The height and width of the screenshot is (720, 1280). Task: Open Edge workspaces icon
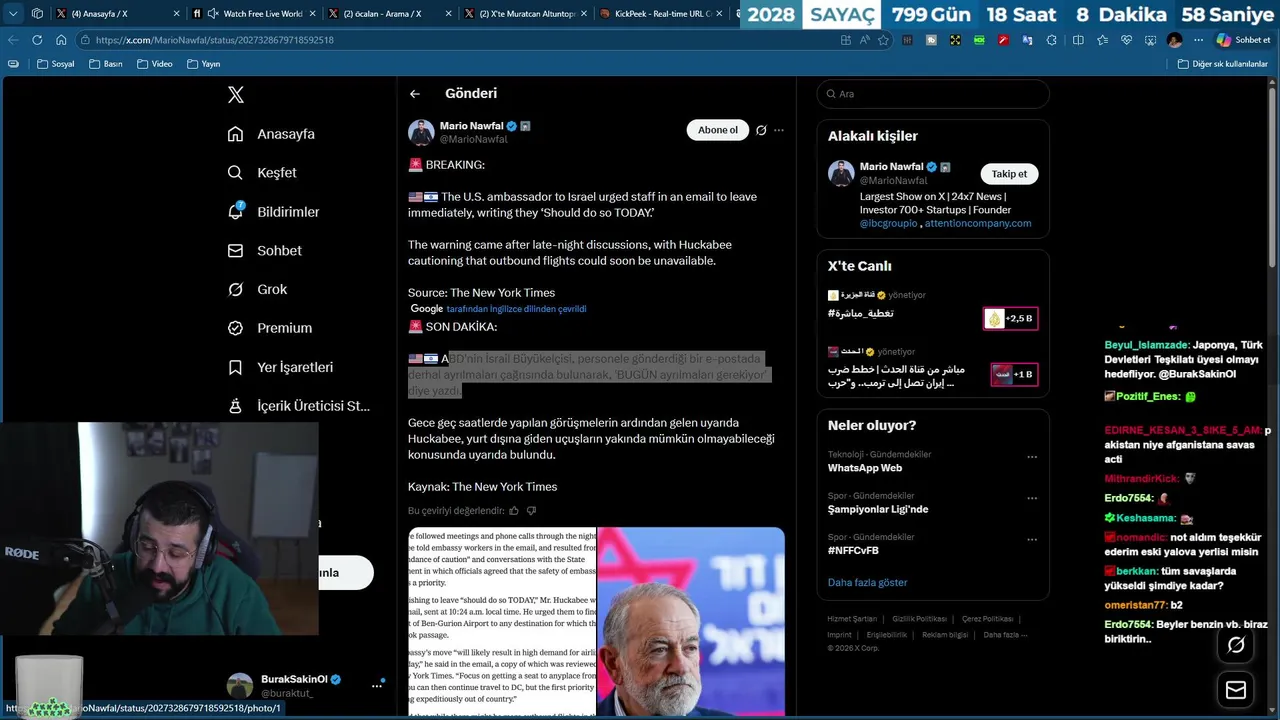37,14
